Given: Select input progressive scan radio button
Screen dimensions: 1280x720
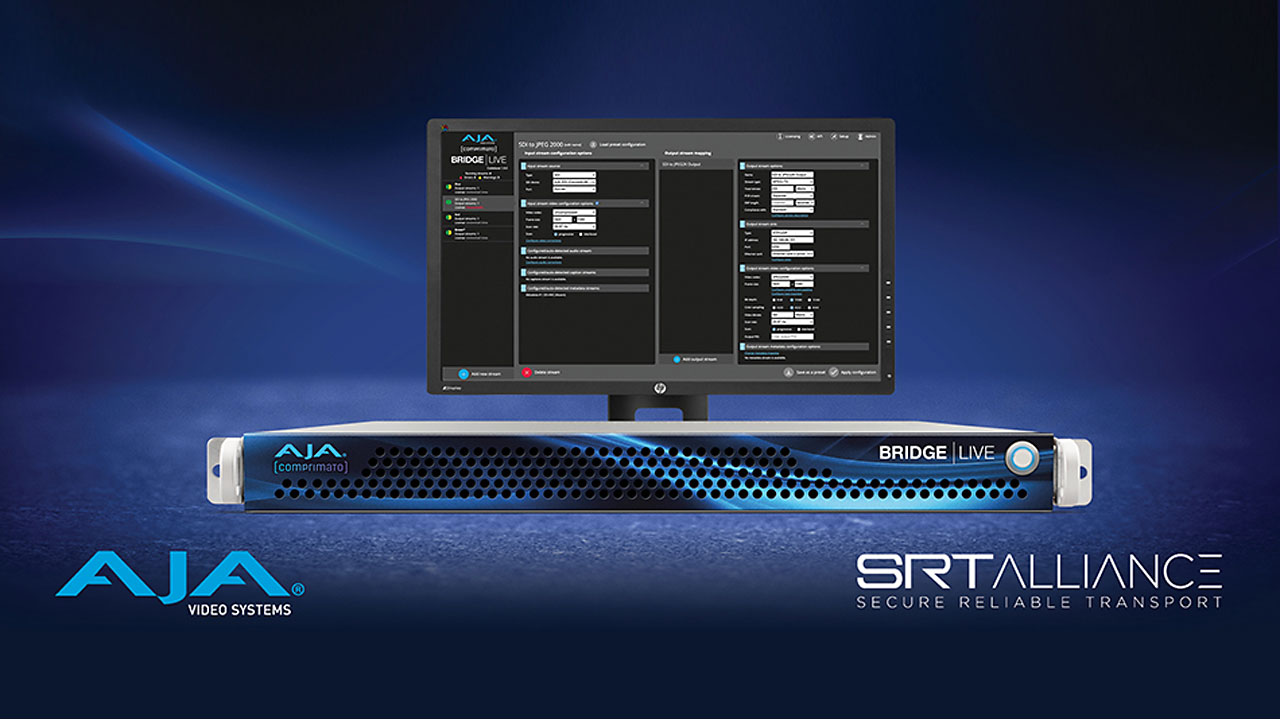Looking at the screenshot, I should (556, 234).
